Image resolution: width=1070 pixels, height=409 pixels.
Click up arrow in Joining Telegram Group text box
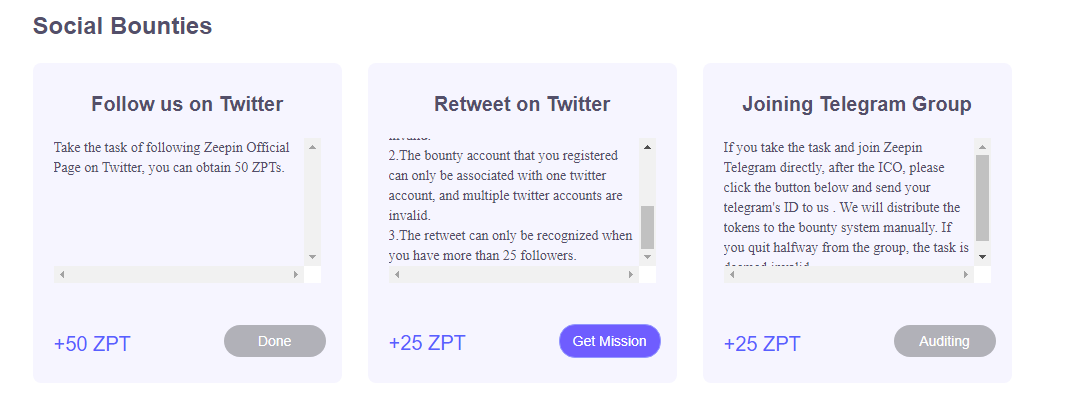(983, 147)
